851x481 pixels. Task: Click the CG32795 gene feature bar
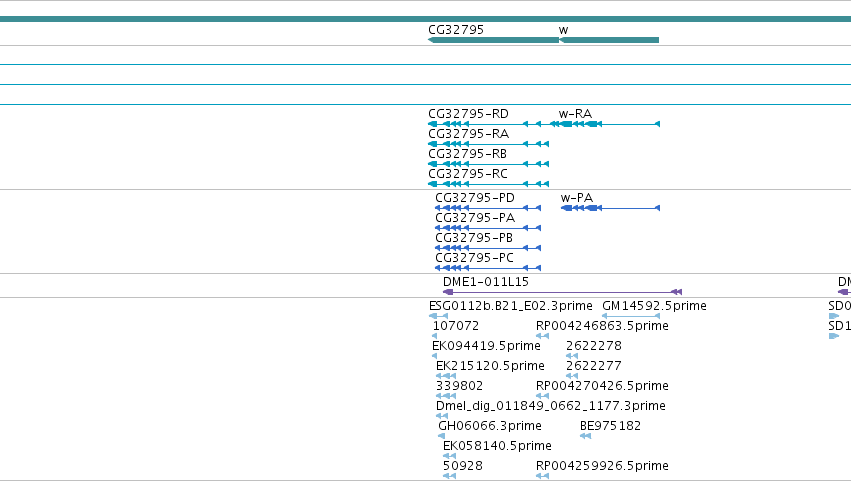point(493,40)
